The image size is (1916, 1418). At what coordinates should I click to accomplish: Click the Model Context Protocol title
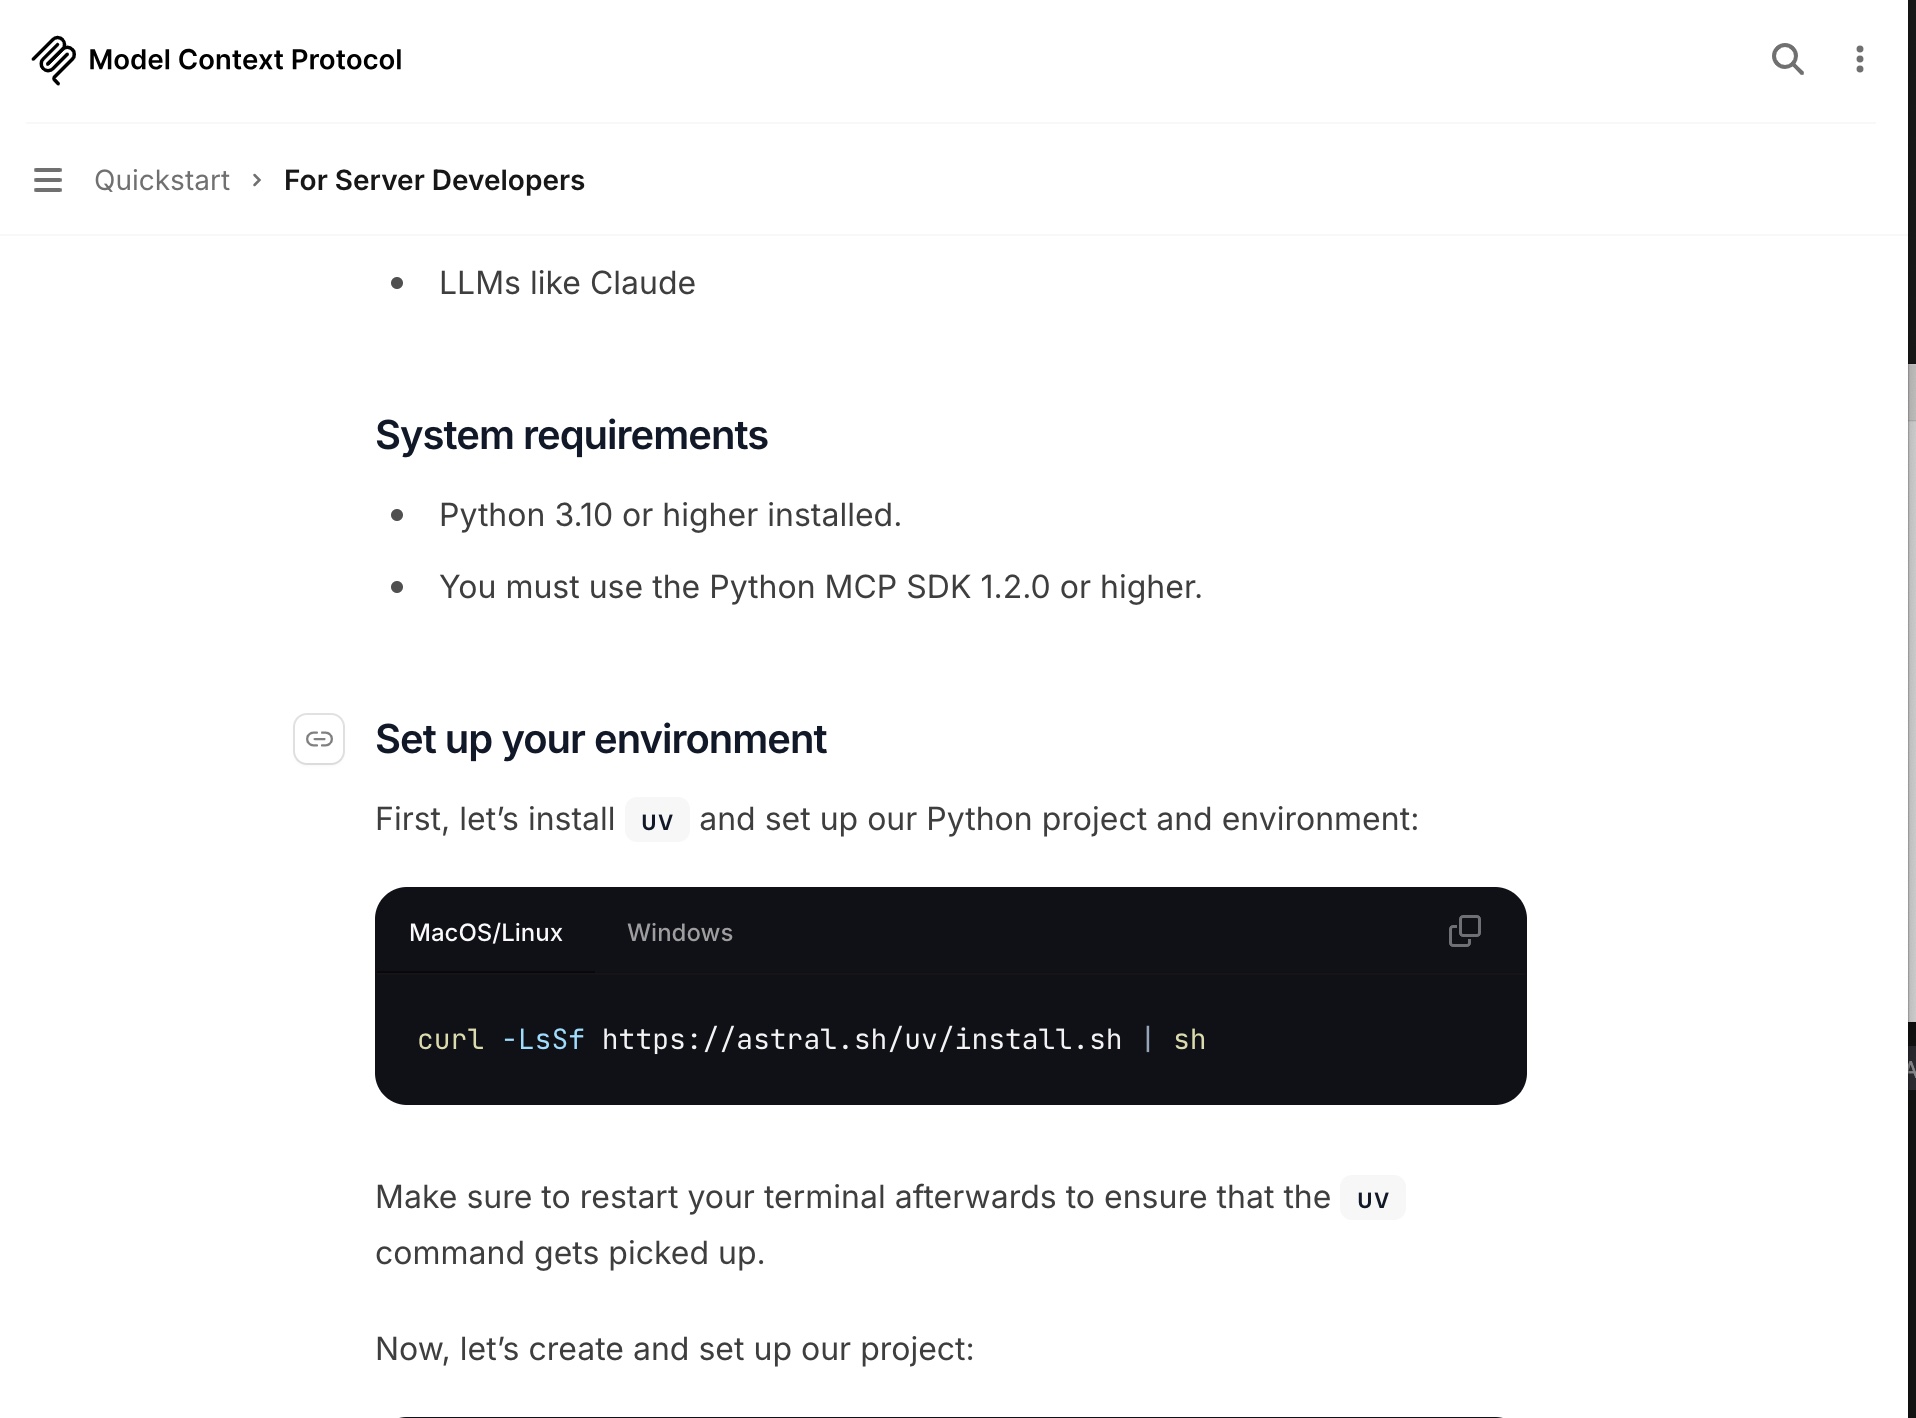click(245, 60)
